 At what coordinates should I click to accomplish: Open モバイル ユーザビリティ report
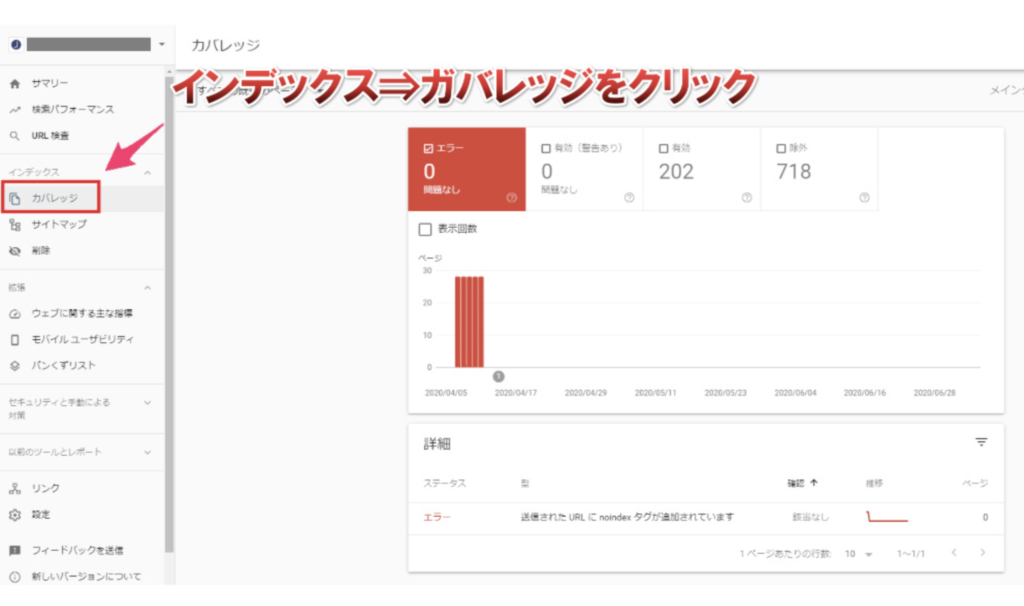82,340
